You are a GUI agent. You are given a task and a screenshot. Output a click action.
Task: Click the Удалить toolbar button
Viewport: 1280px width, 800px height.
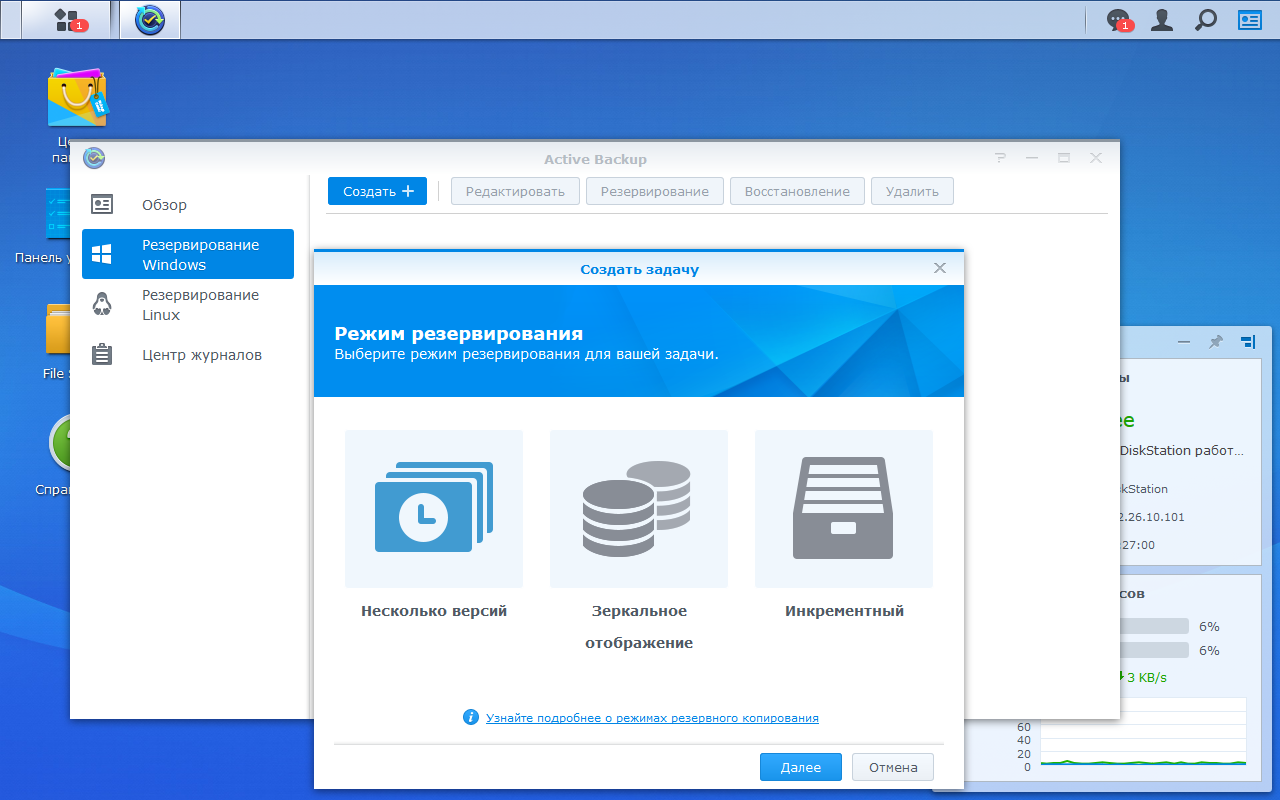[912, 191]
